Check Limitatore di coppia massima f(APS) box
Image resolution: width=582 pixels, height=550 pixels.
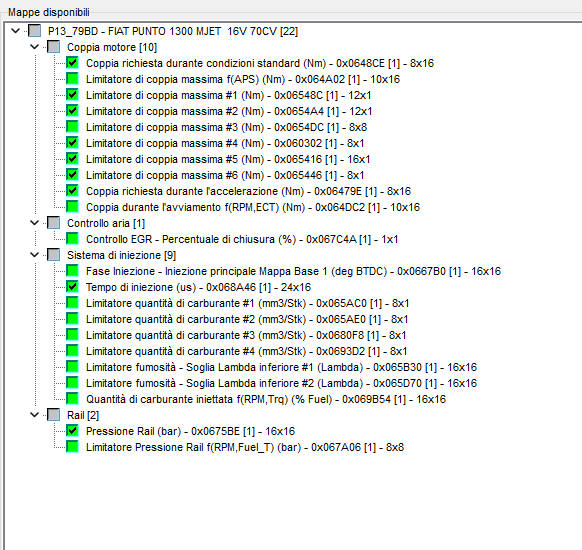pos(72,79)
